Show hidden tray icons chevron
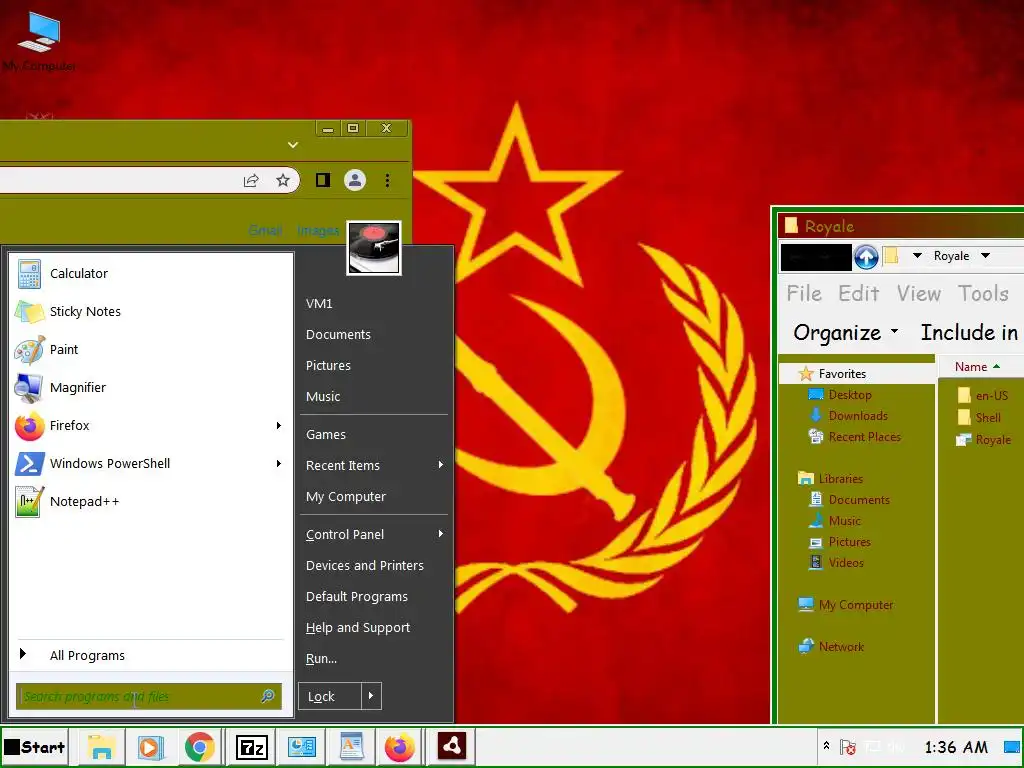 point(826,746)
